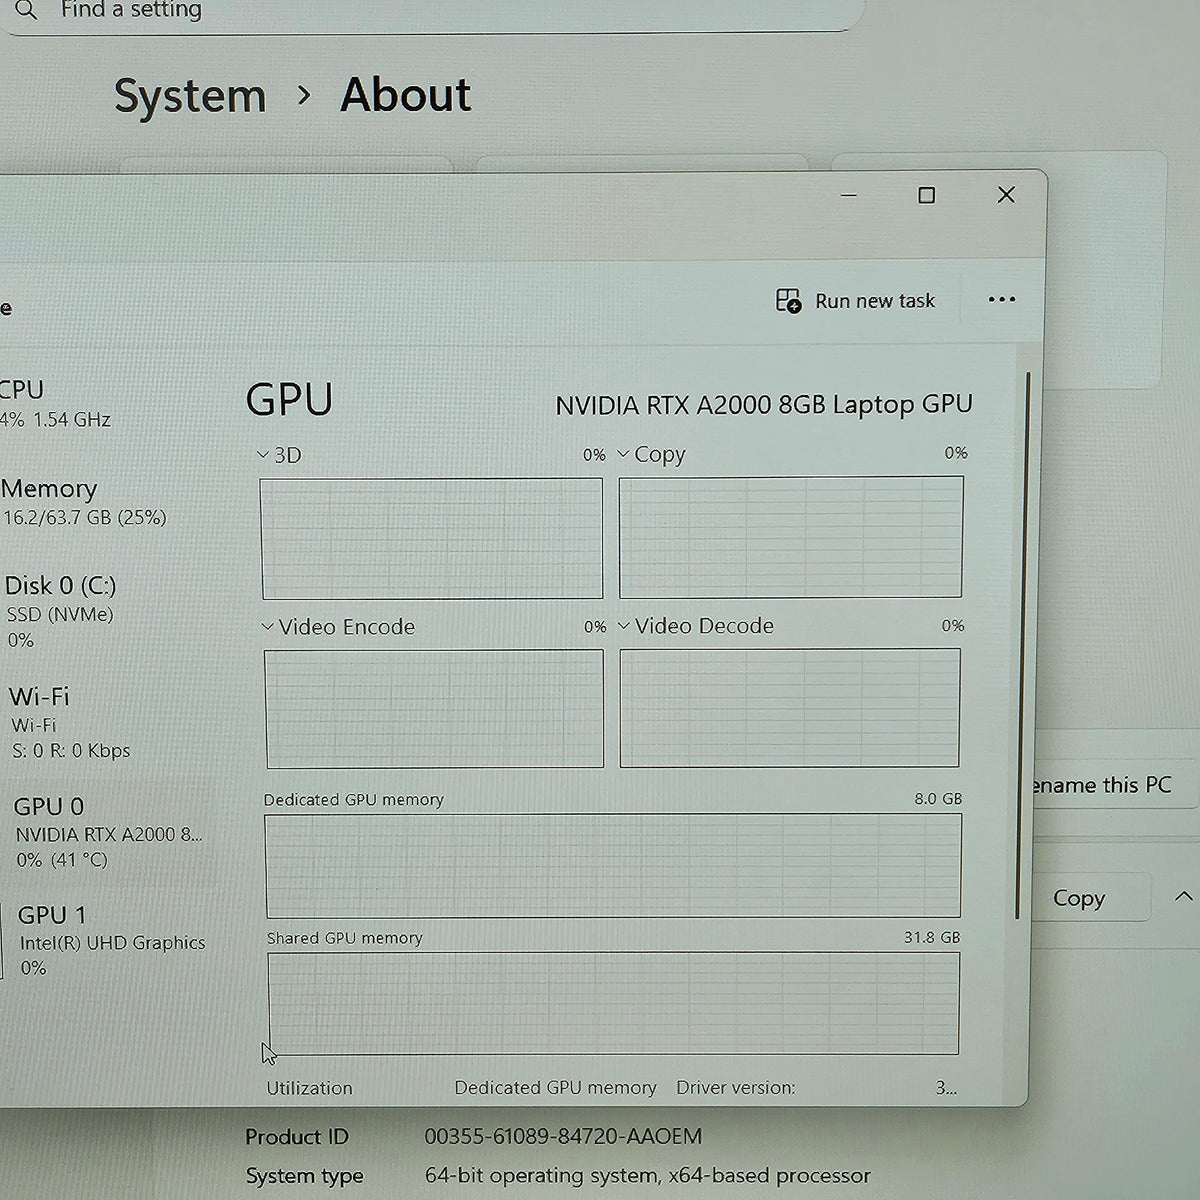Image resolution: width=1200 pixels, height=1200 pixels.
Task: Click the About breadcrumb heading
Action: (406, 95)
